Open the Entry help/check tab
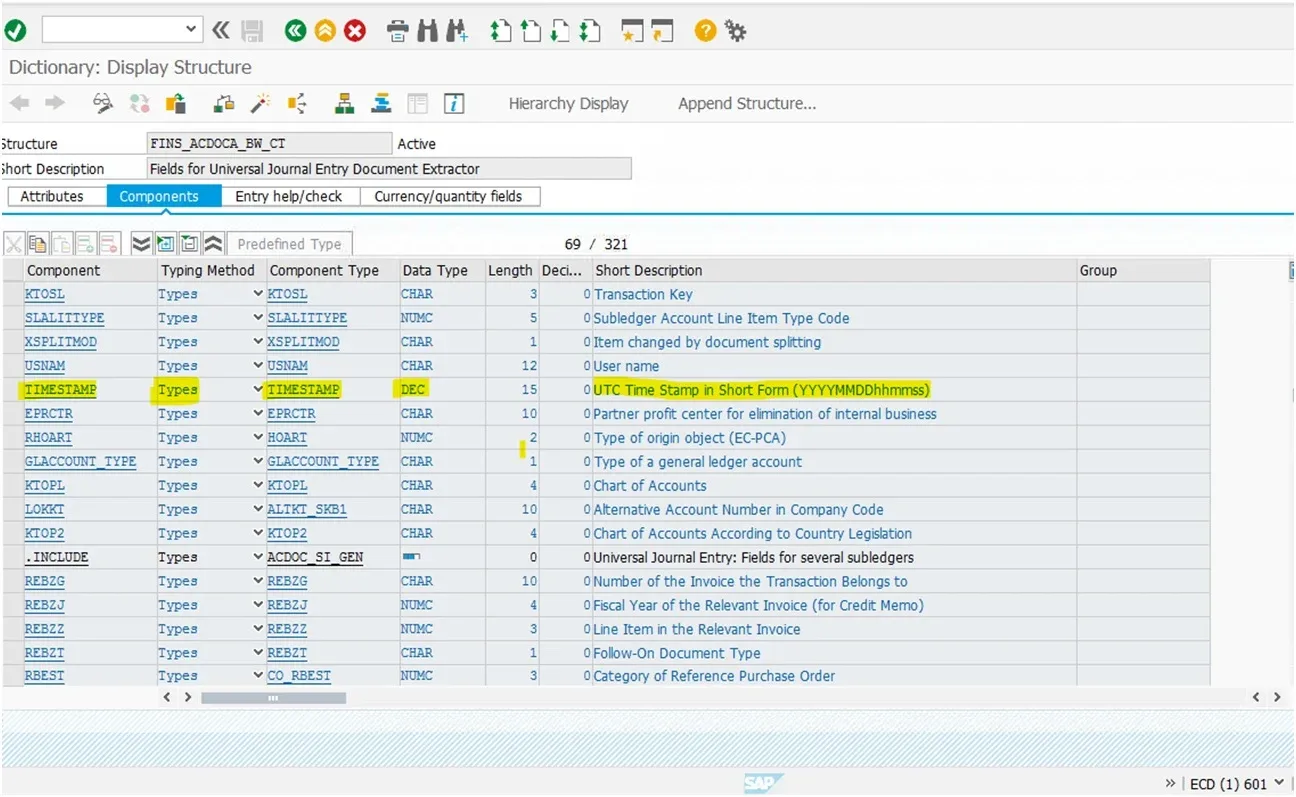 point(289,196)
